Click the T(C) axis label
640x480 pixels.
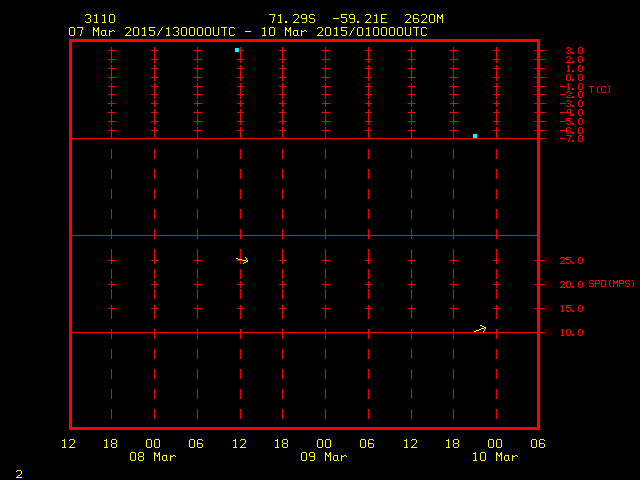point(600,89)
